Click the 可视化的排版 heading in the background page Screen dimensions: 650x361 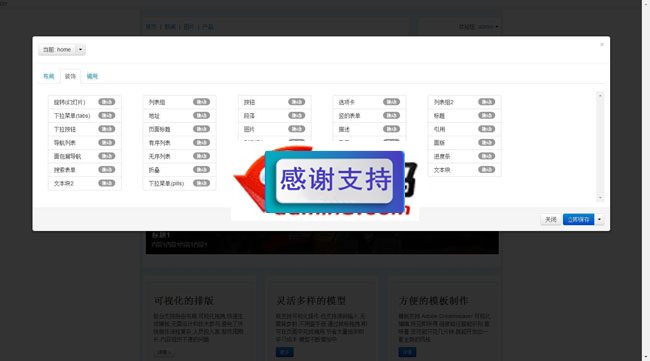(184, 300)
